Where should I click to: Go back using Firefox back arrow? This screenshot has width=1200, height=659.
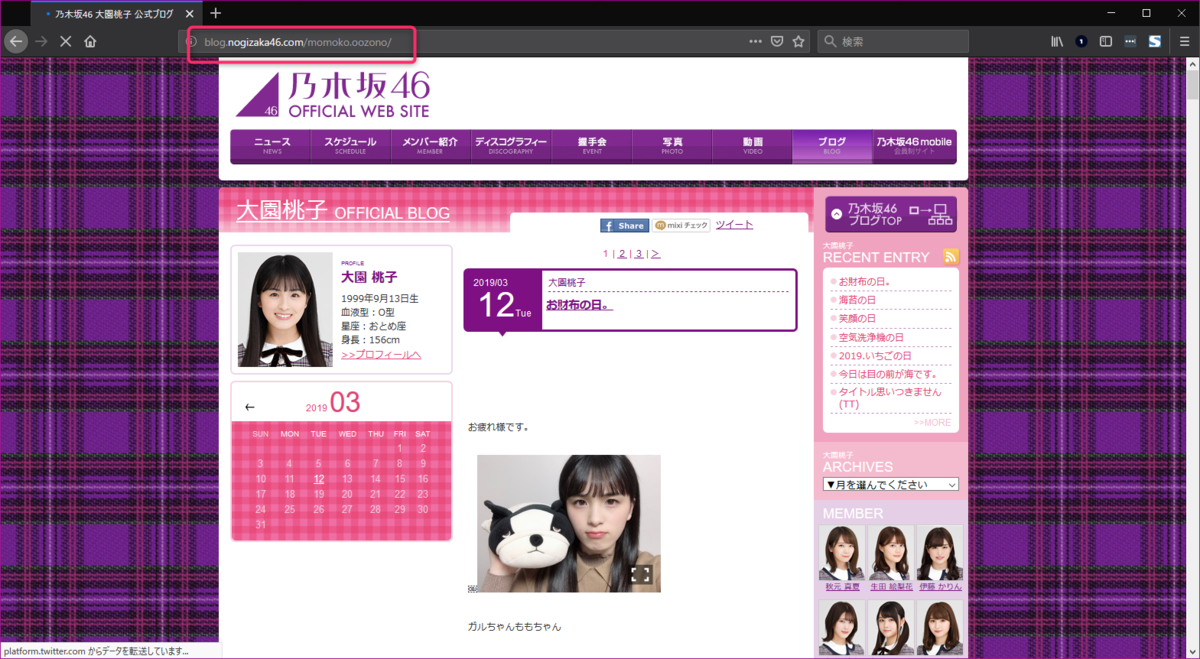(x=16, y=41)
